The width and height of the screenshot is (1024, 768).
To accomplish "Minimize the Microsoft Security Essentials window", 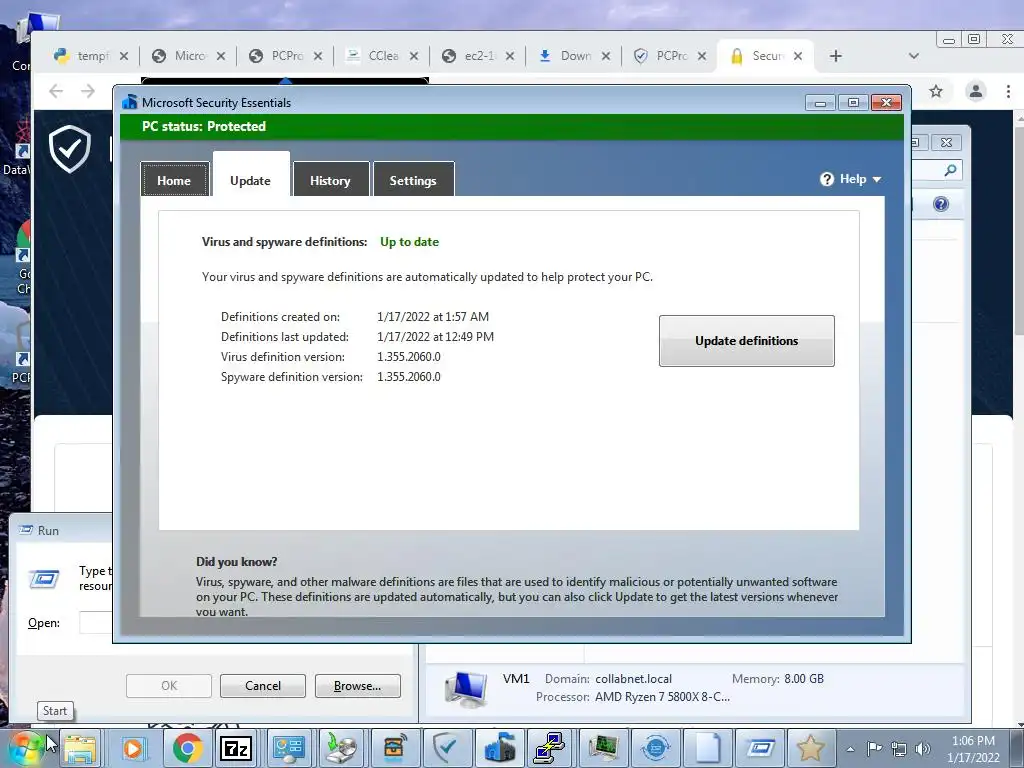I will (820, 103).
